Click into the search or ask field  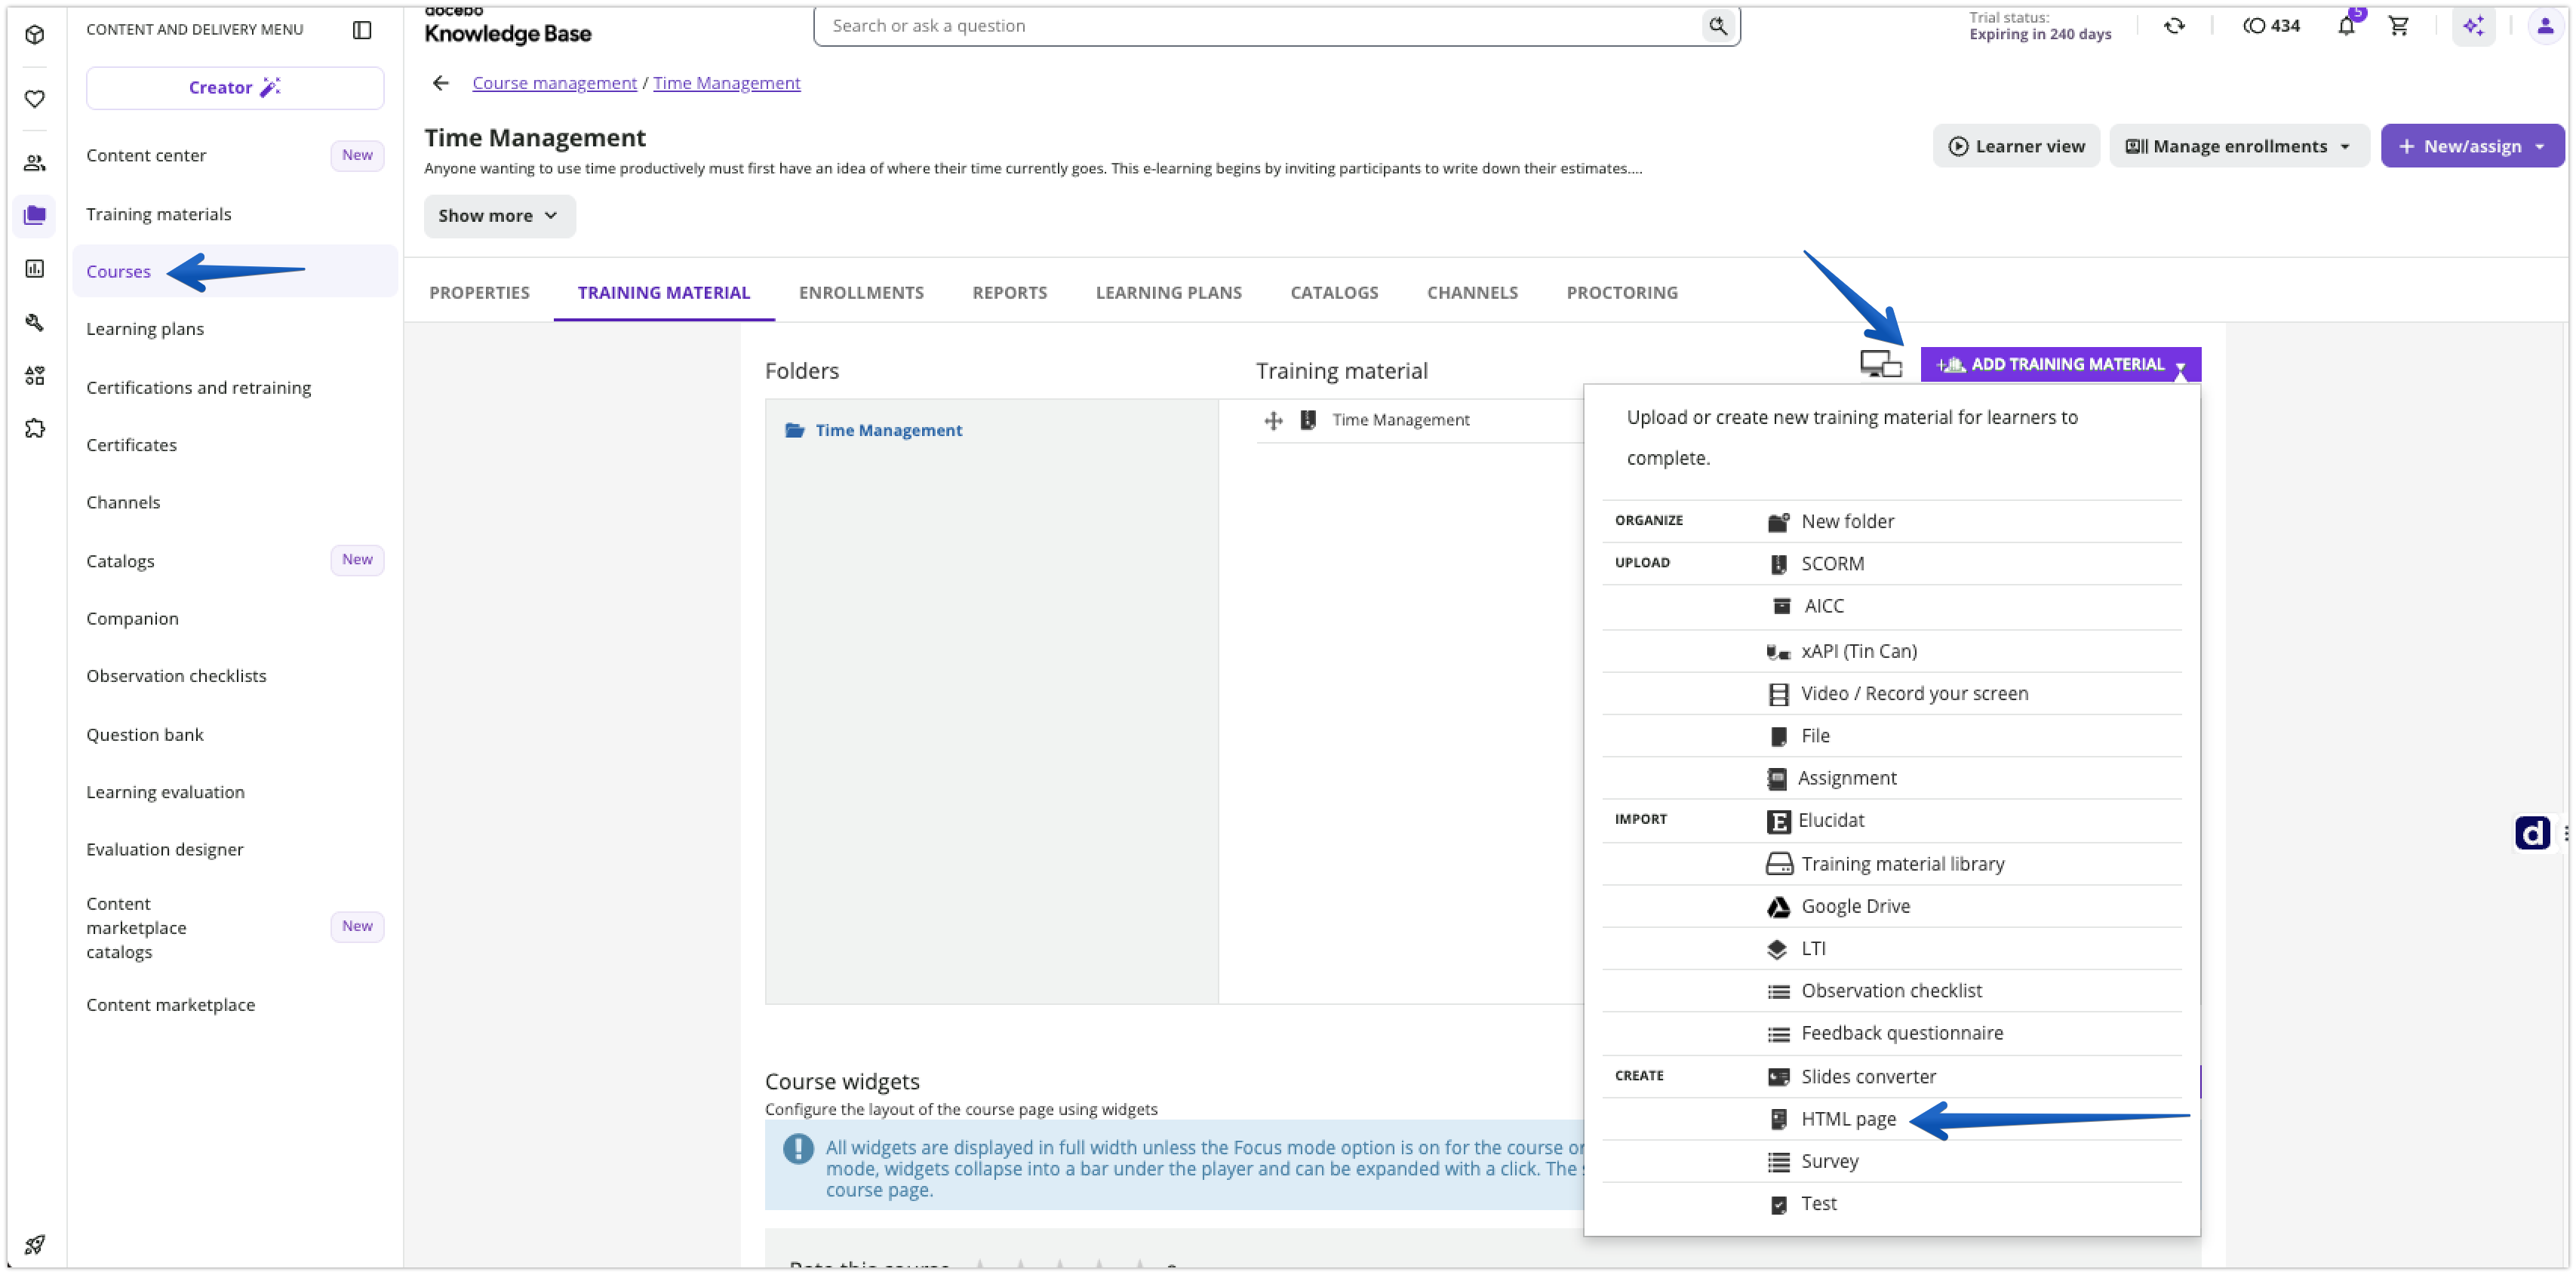coord(1260,26)
